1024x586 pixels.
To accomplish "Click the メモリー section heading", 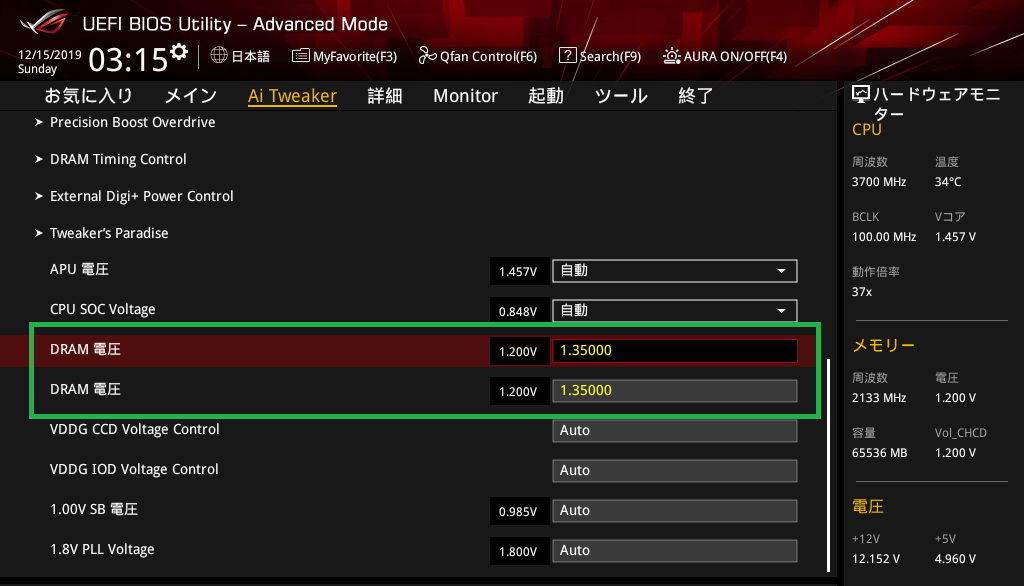I will (x=884, y=345).
